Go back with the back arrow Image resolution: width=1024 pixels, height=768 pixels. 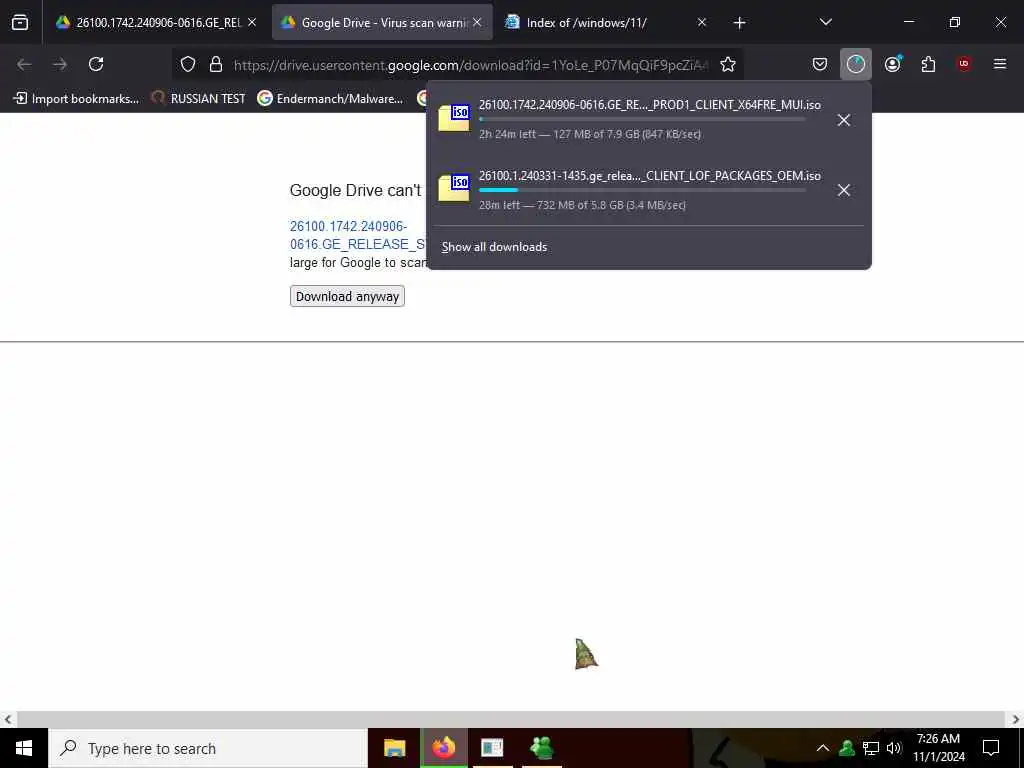click(24, 64)
